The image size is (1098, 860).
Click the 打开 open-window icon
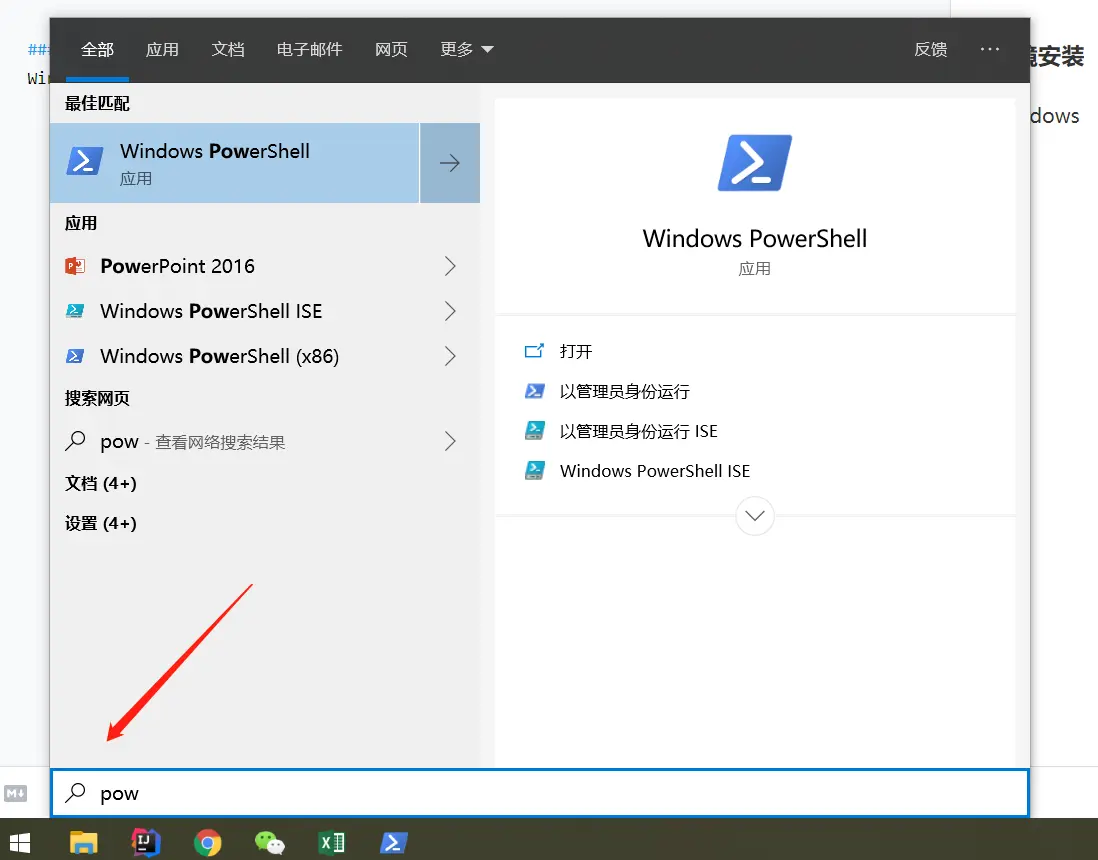click(x=534, y=351)
